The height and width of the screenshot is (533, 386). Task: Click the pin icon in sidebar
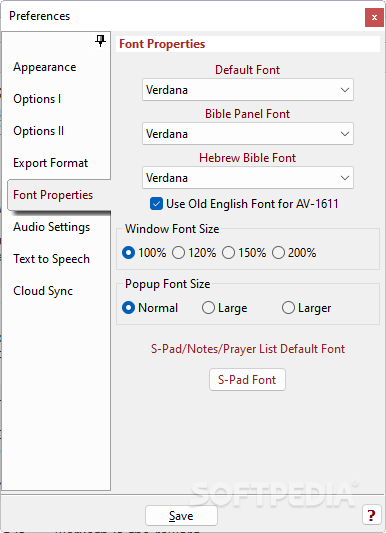pos(100,41)
